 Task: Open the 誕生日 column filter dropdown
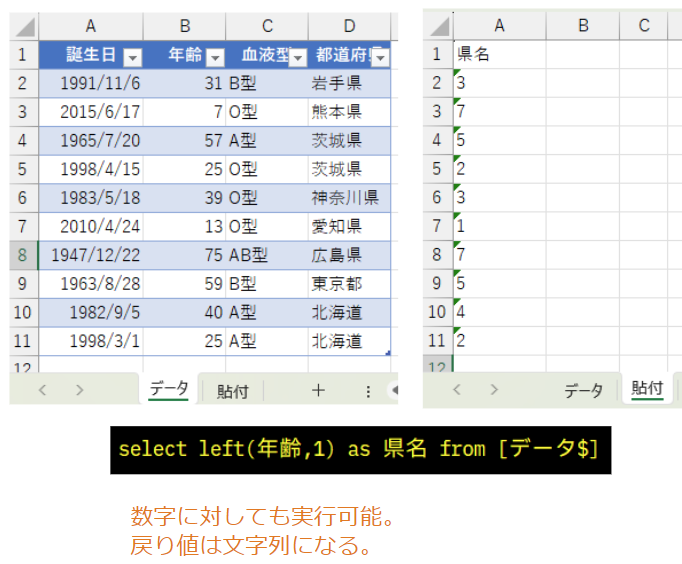133,57
